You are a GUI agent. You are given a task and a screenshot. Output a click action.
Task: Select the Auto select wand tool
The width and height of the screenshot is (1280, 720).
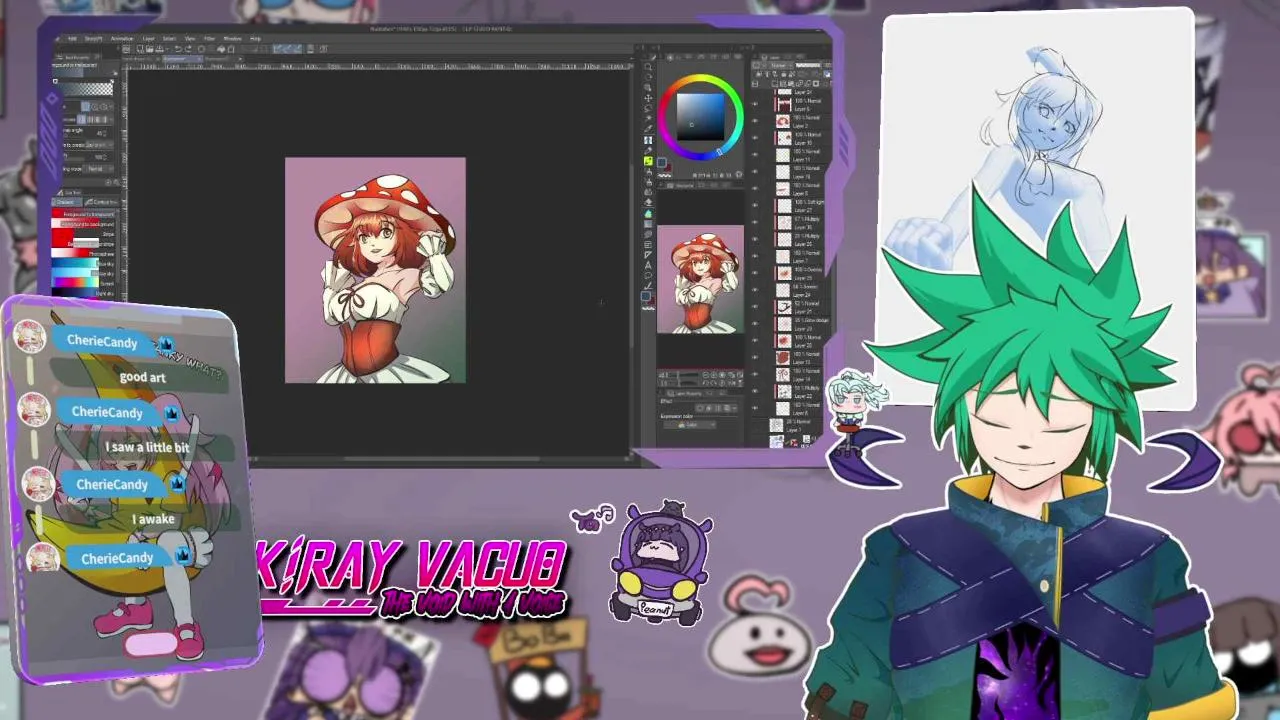(x=648, y=118)
